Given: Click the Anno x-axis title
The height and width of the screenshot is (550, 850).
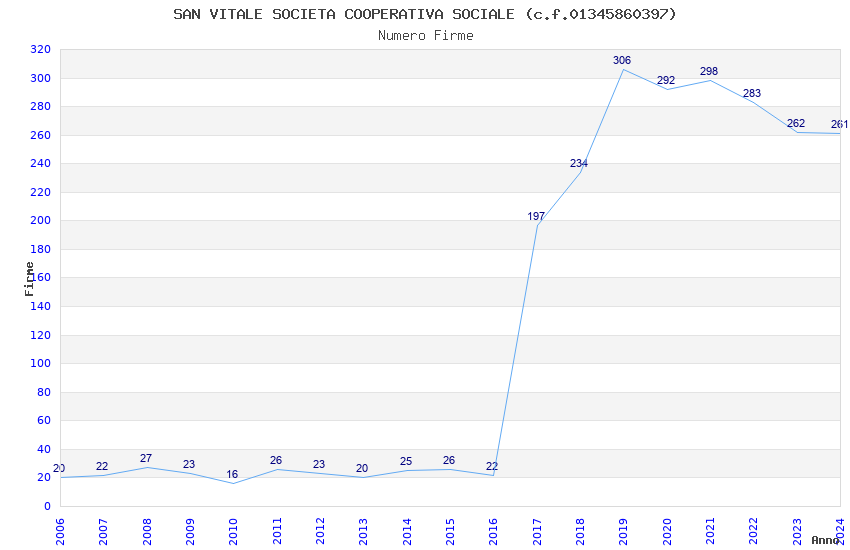Looking at the screenshot, I should [825, 540].
